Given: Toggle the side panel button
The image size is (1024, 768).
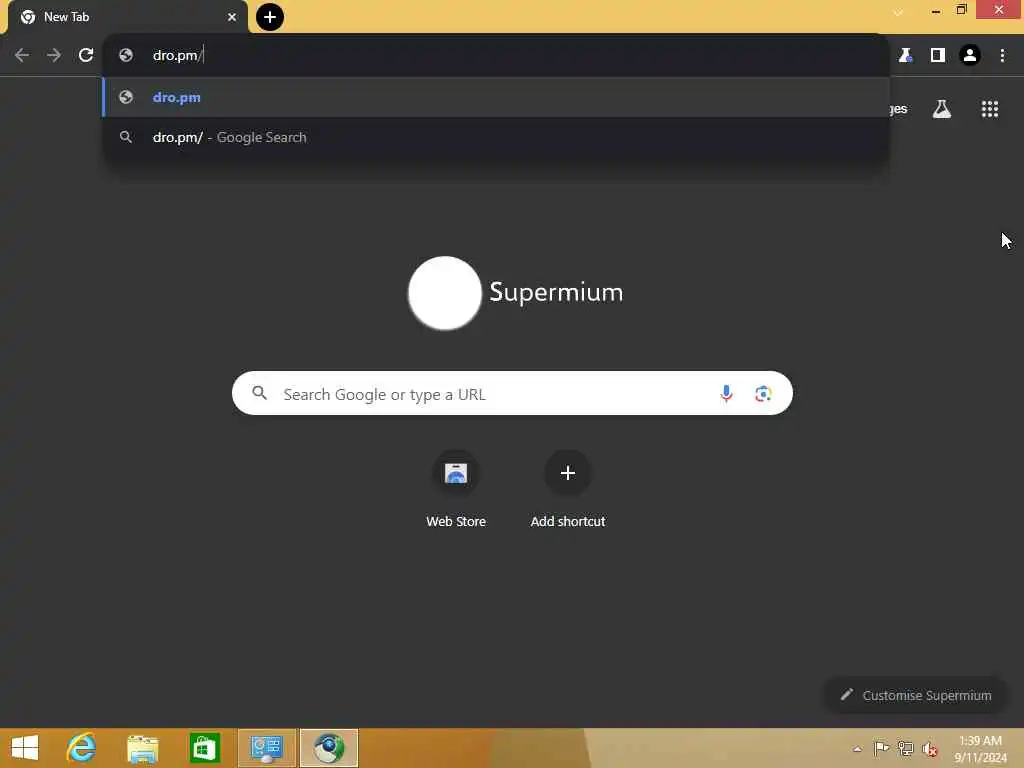Looking at the screenshot, I should (938, 56).
